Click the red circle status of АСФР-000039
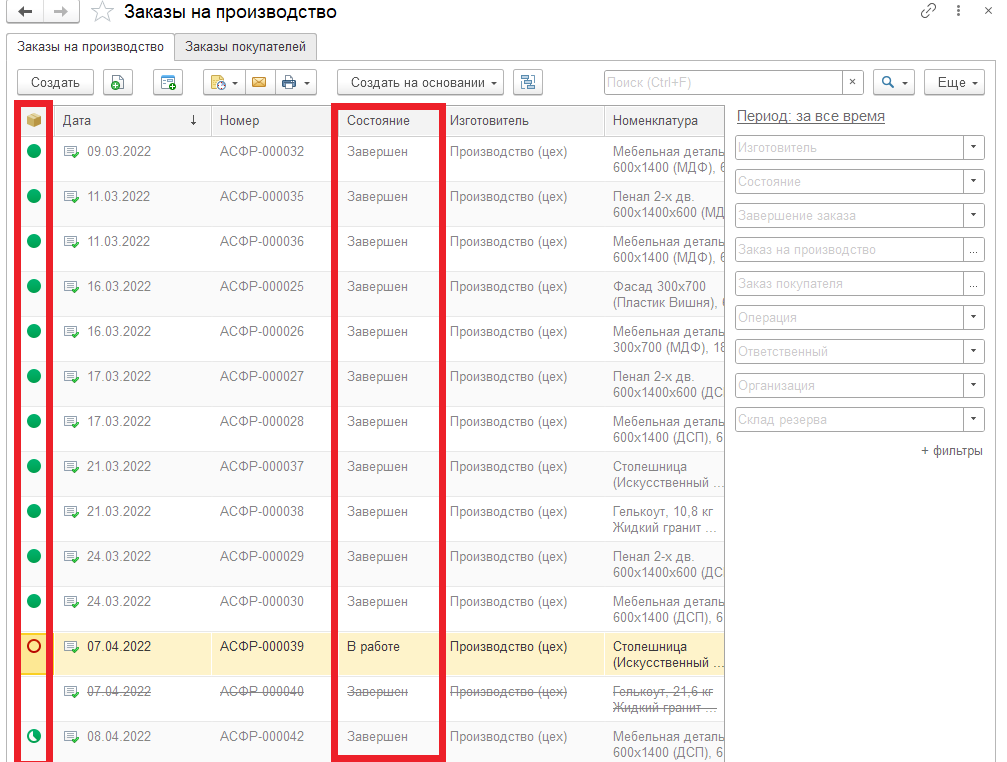 (34, 646)
